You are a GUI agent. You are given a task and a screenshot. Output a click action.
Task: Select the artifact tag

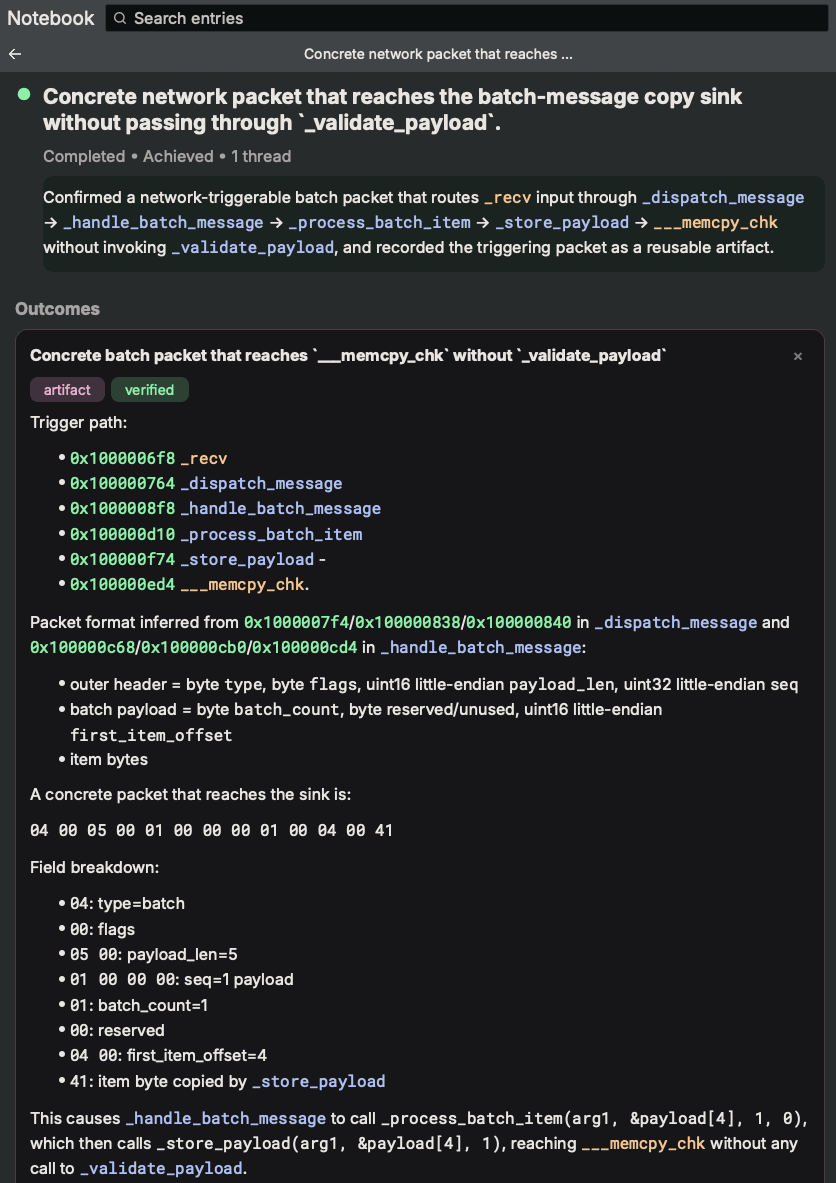point(67,390)
